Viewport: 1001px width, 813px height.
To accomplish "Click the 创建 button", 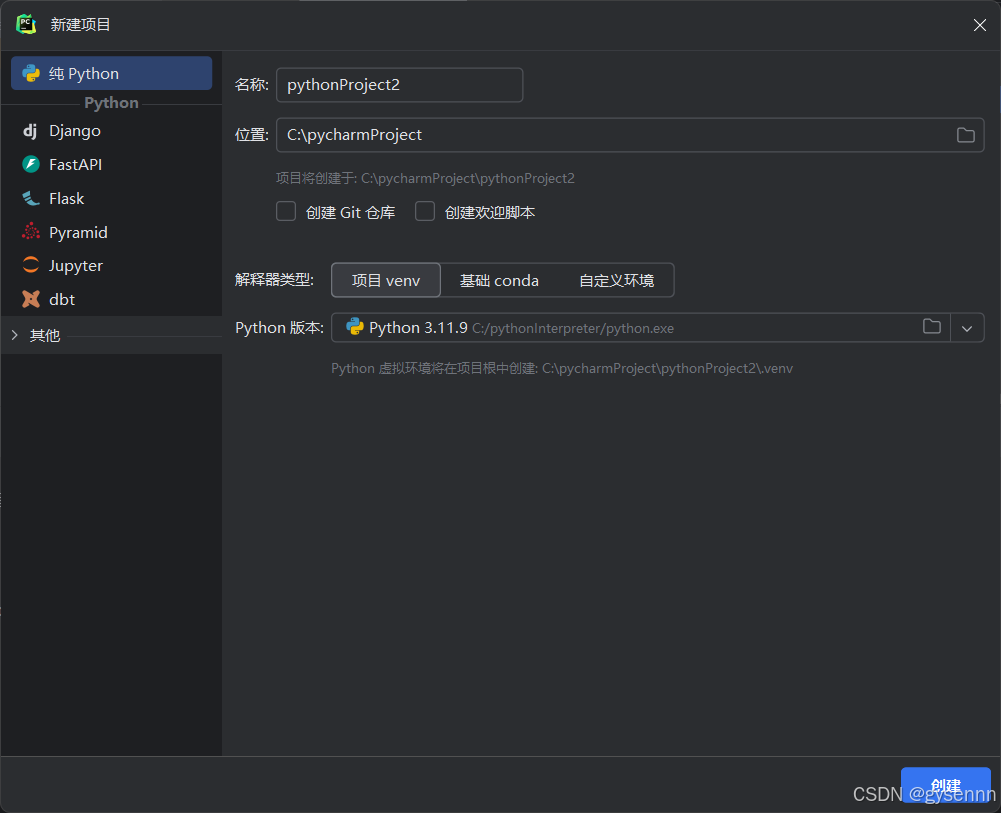I will pos(945,786).
